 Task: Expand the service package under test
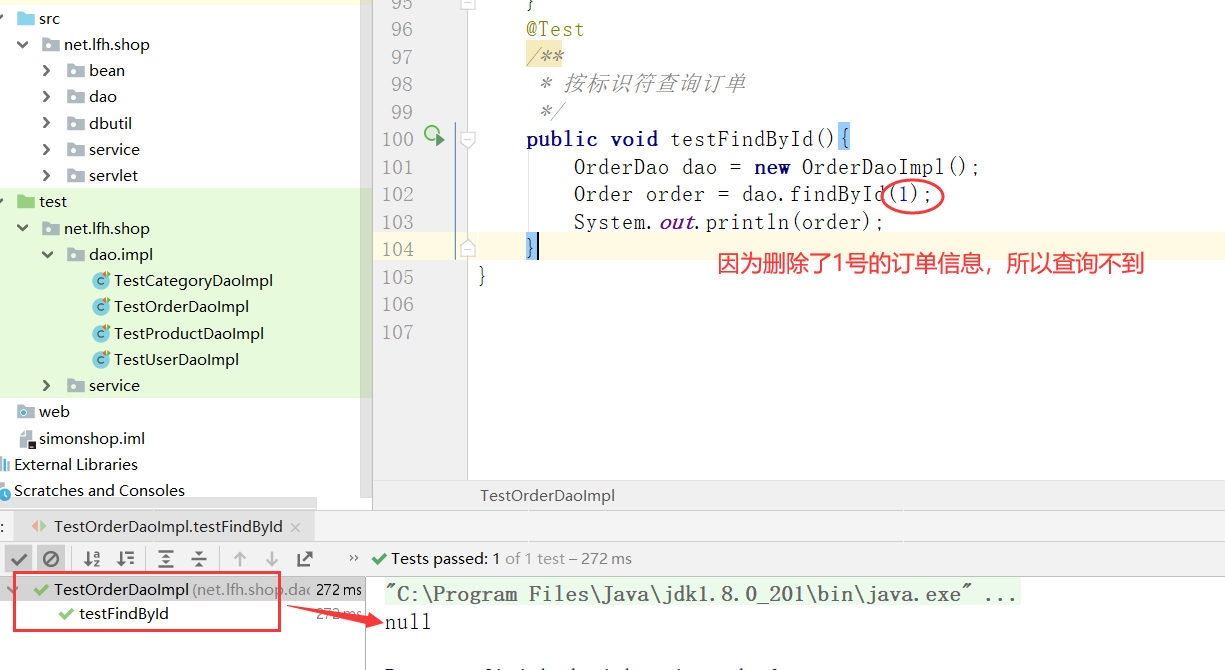point(47,385)
